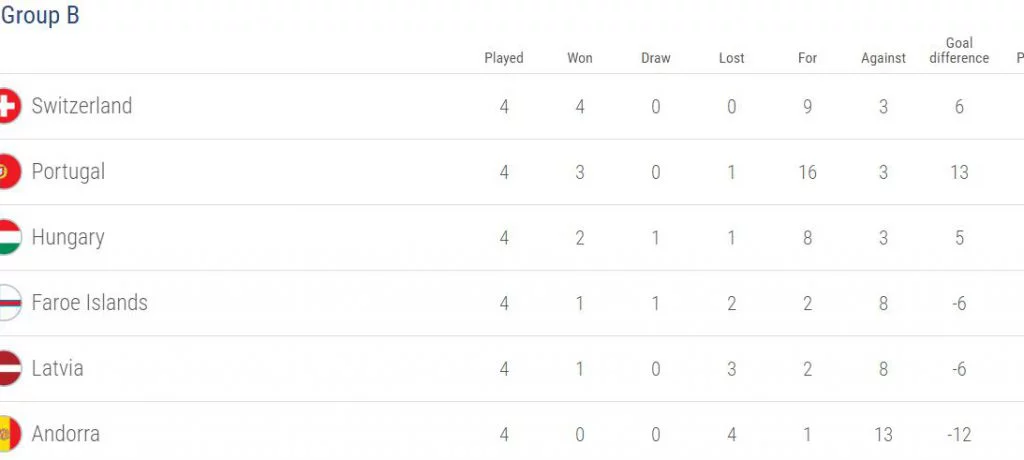1024x460 pixels.
Task: Click the Hungary flag icon
Action: 9,237
